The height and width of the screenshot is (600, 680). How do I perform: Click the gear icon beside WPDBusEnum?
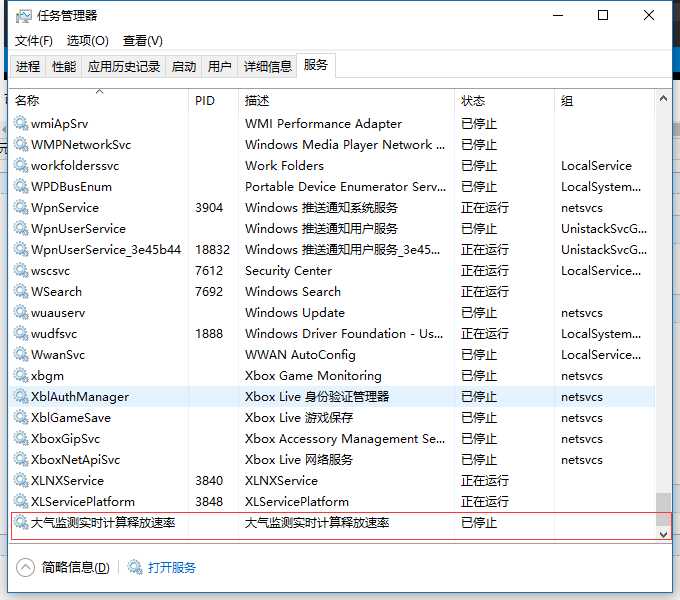[21, 186]
